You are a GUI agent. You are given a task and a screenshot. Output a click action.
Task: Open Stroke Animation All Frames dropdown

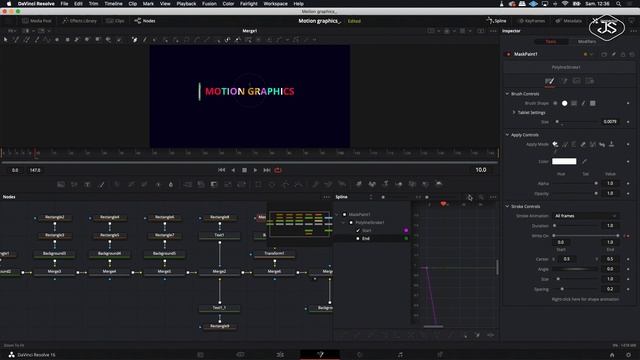pyautogui.click(x=585, y=216)
